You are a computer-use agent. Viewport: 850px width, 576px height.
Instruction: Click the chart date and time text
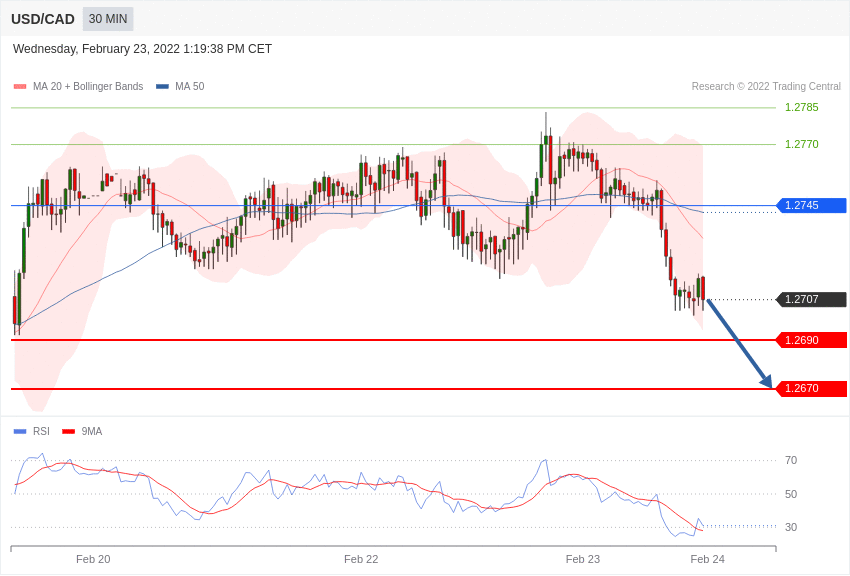[142, 49]
